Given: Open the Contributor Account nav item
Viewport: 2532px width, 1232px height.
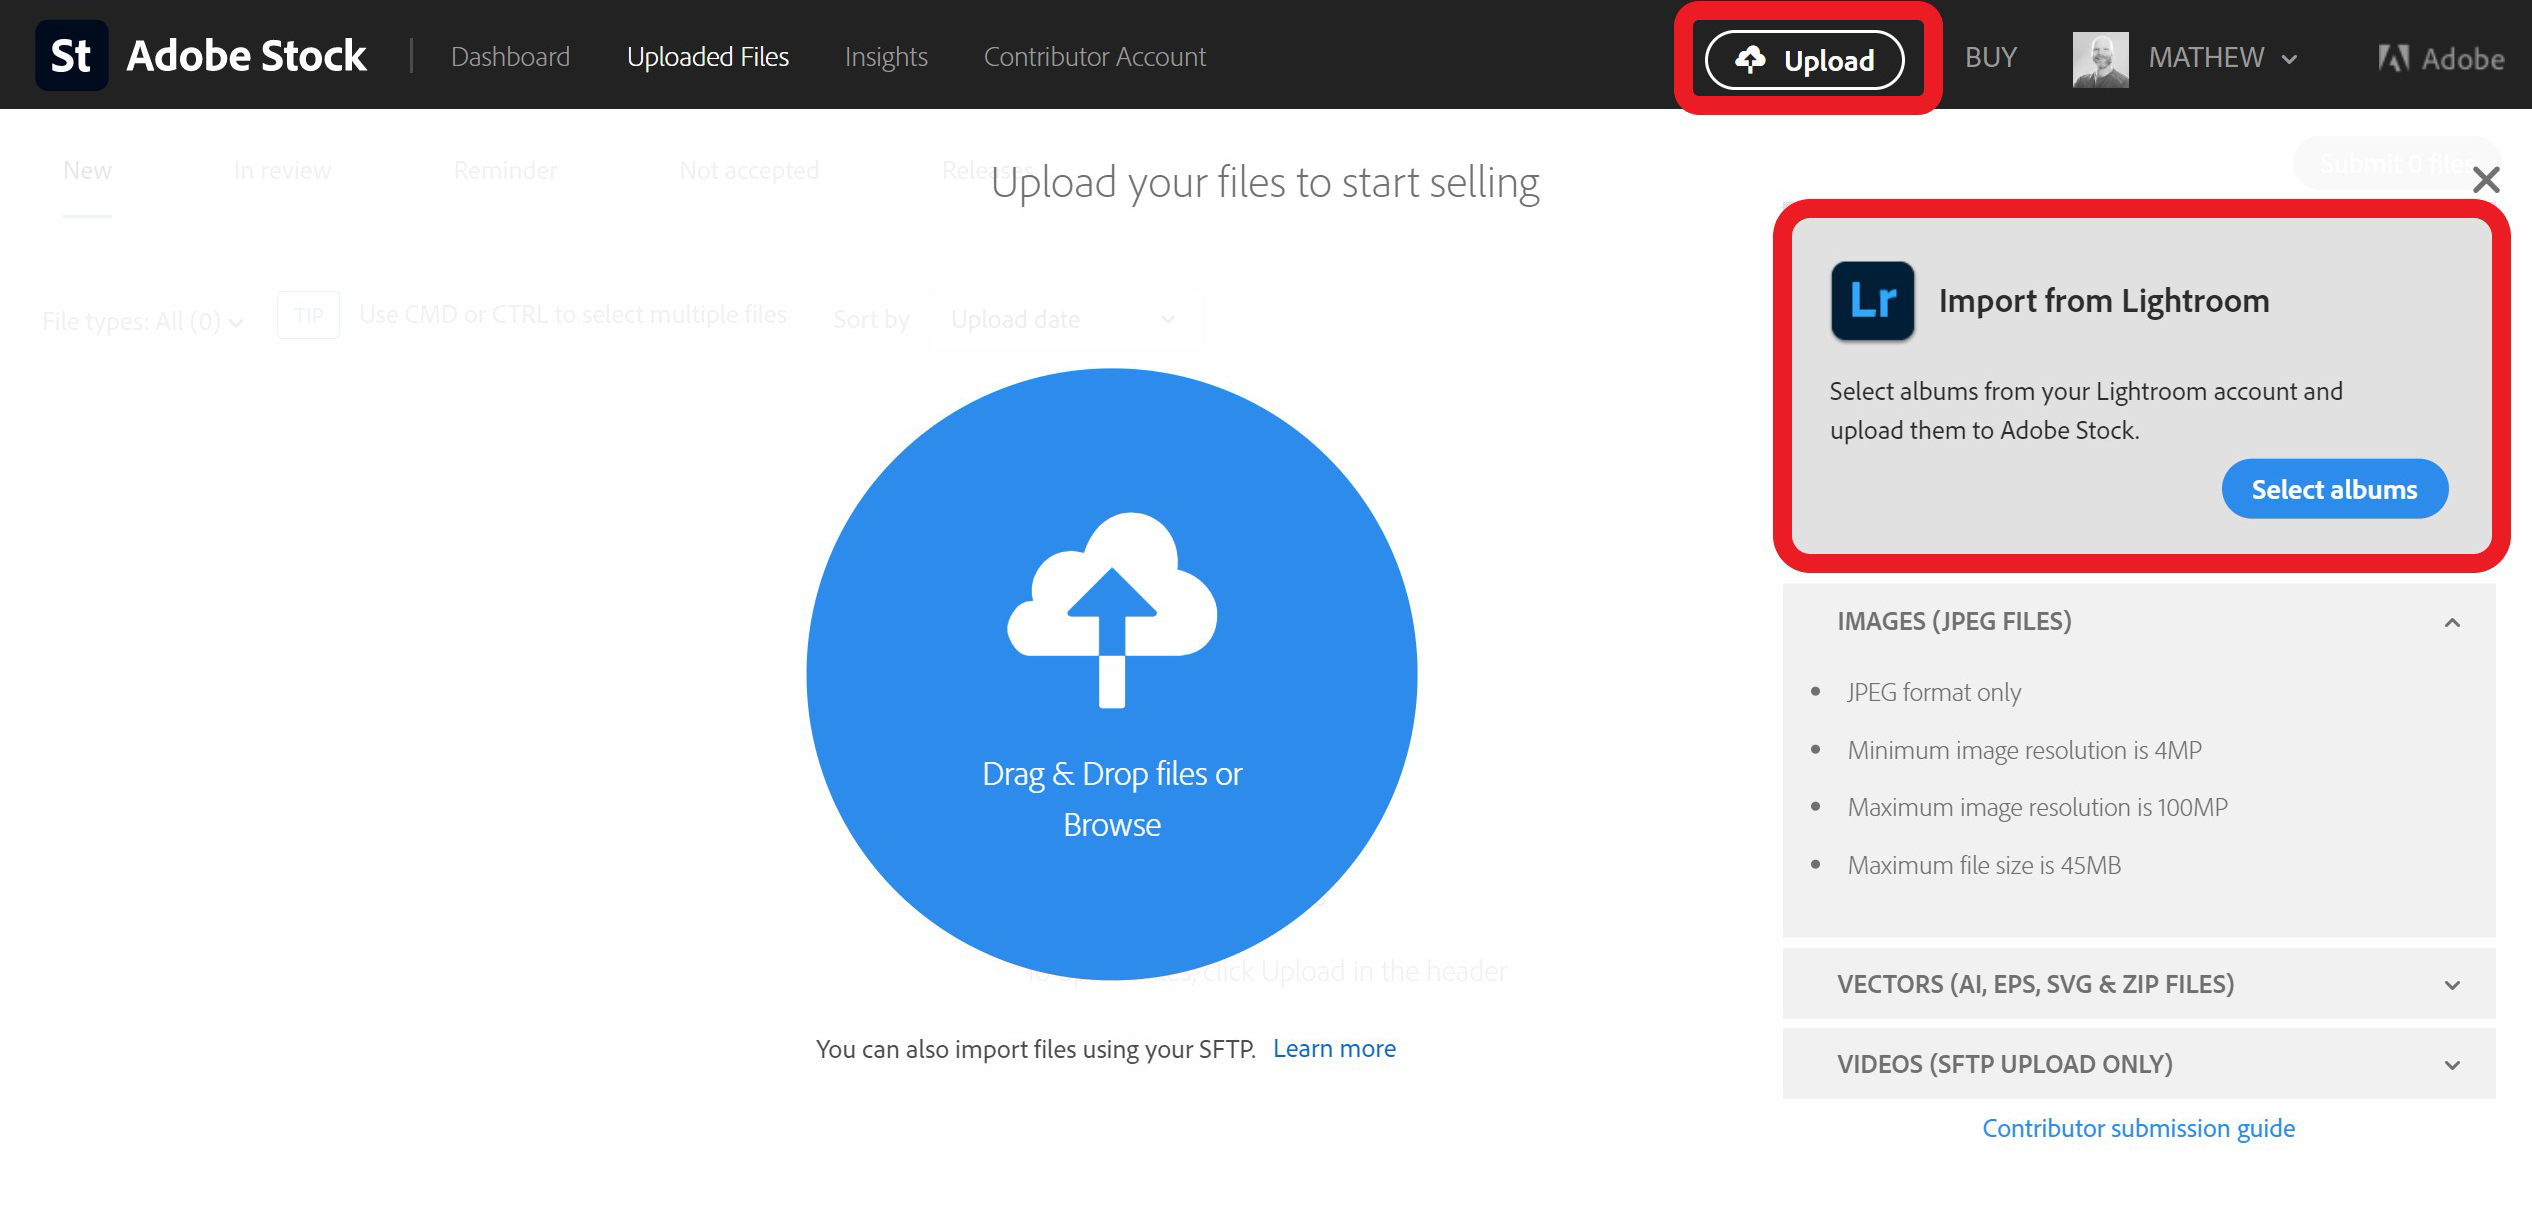Looking at the screenshot, I should 1094,57.
